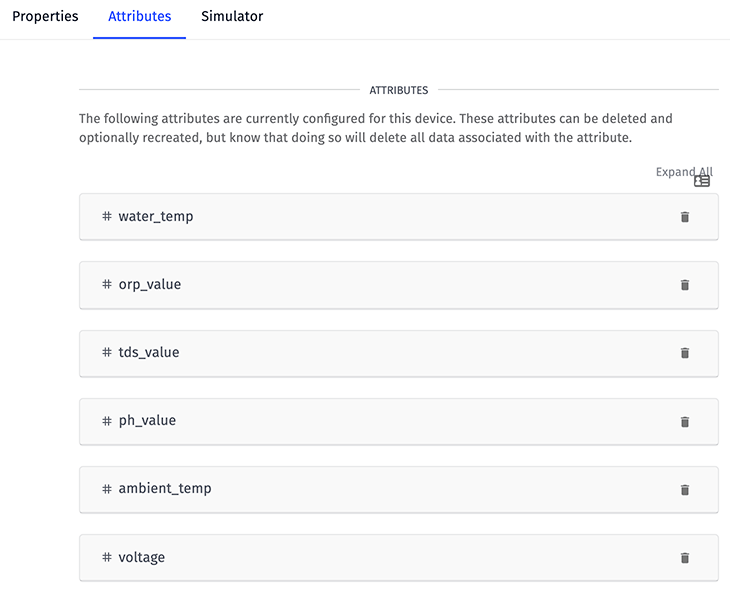Click trash icon for ambient_temp
This screenshot has height=589, width=730.
685,489
